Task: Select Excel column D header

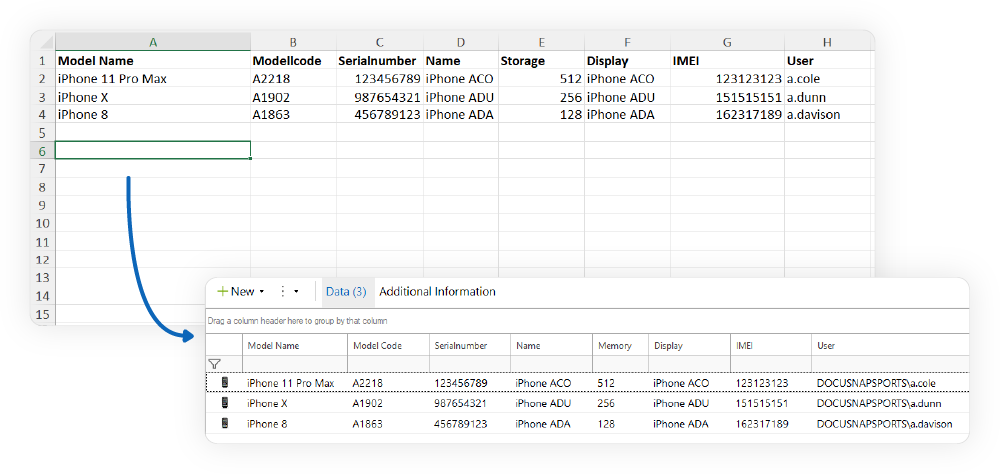Action: (x=460, y=42)
